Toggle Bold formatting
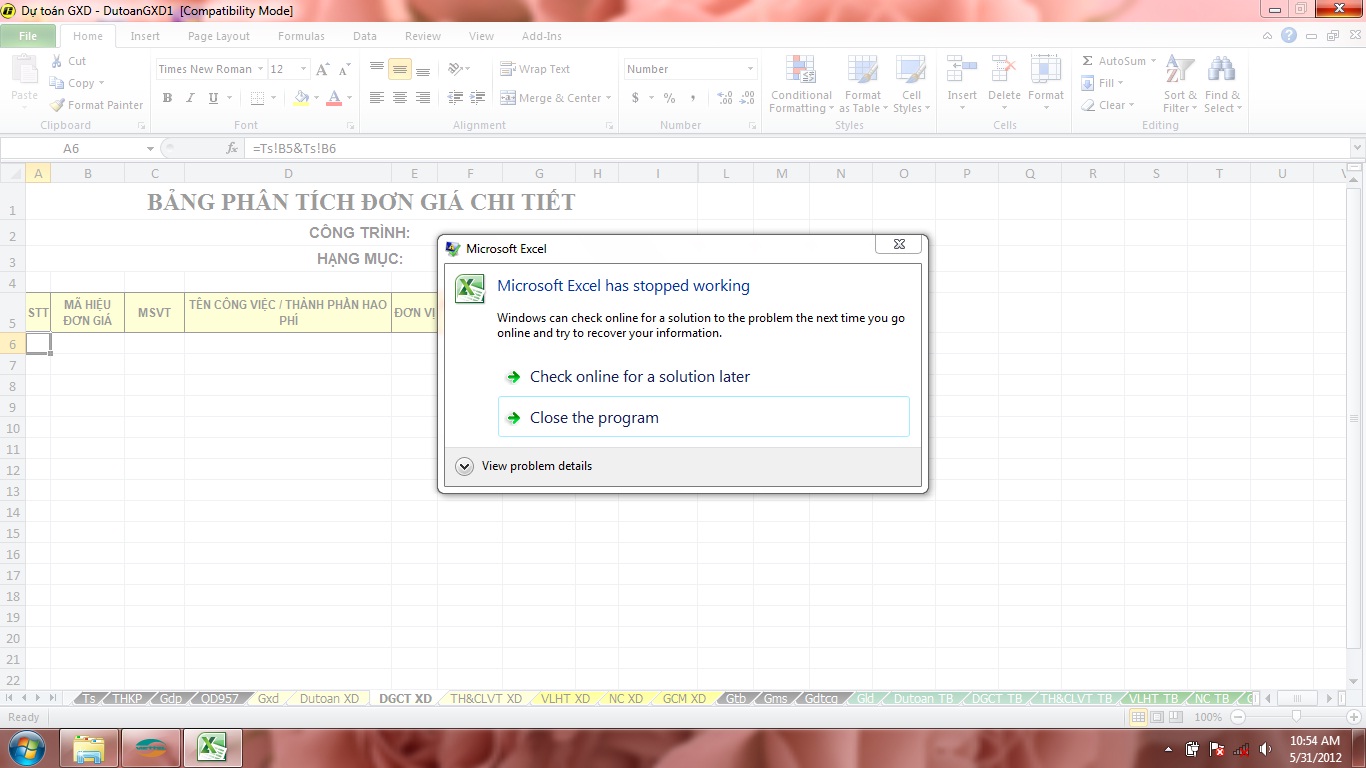 point(167,98)
